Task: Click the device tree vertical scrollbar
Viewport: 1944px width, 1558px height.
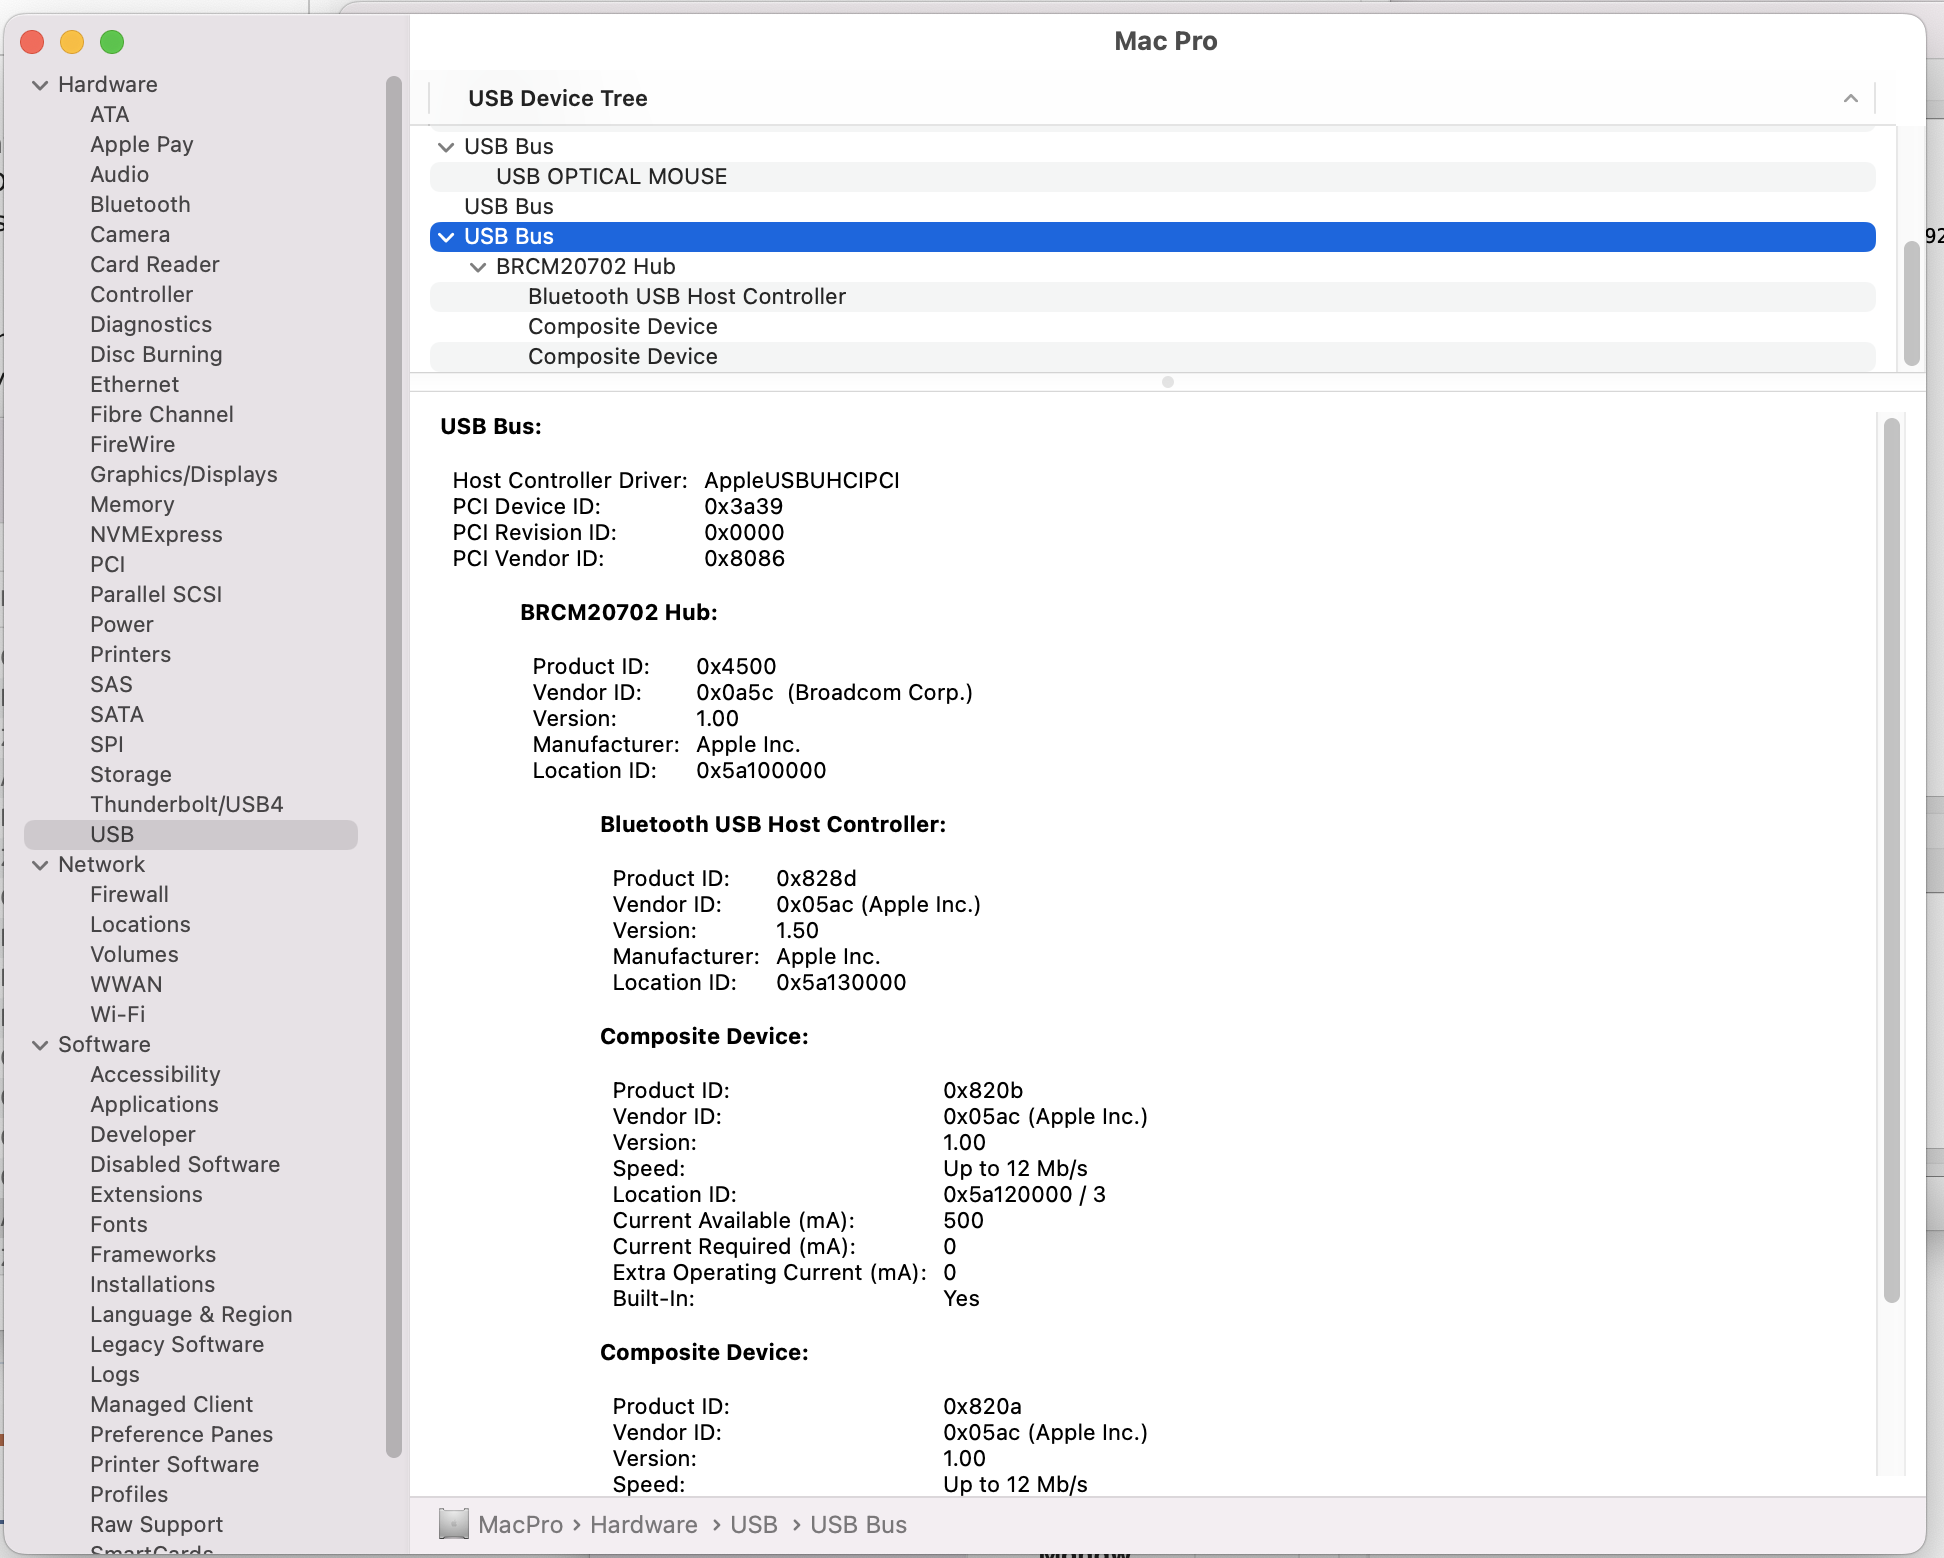Action: (x=1911, y=304)
